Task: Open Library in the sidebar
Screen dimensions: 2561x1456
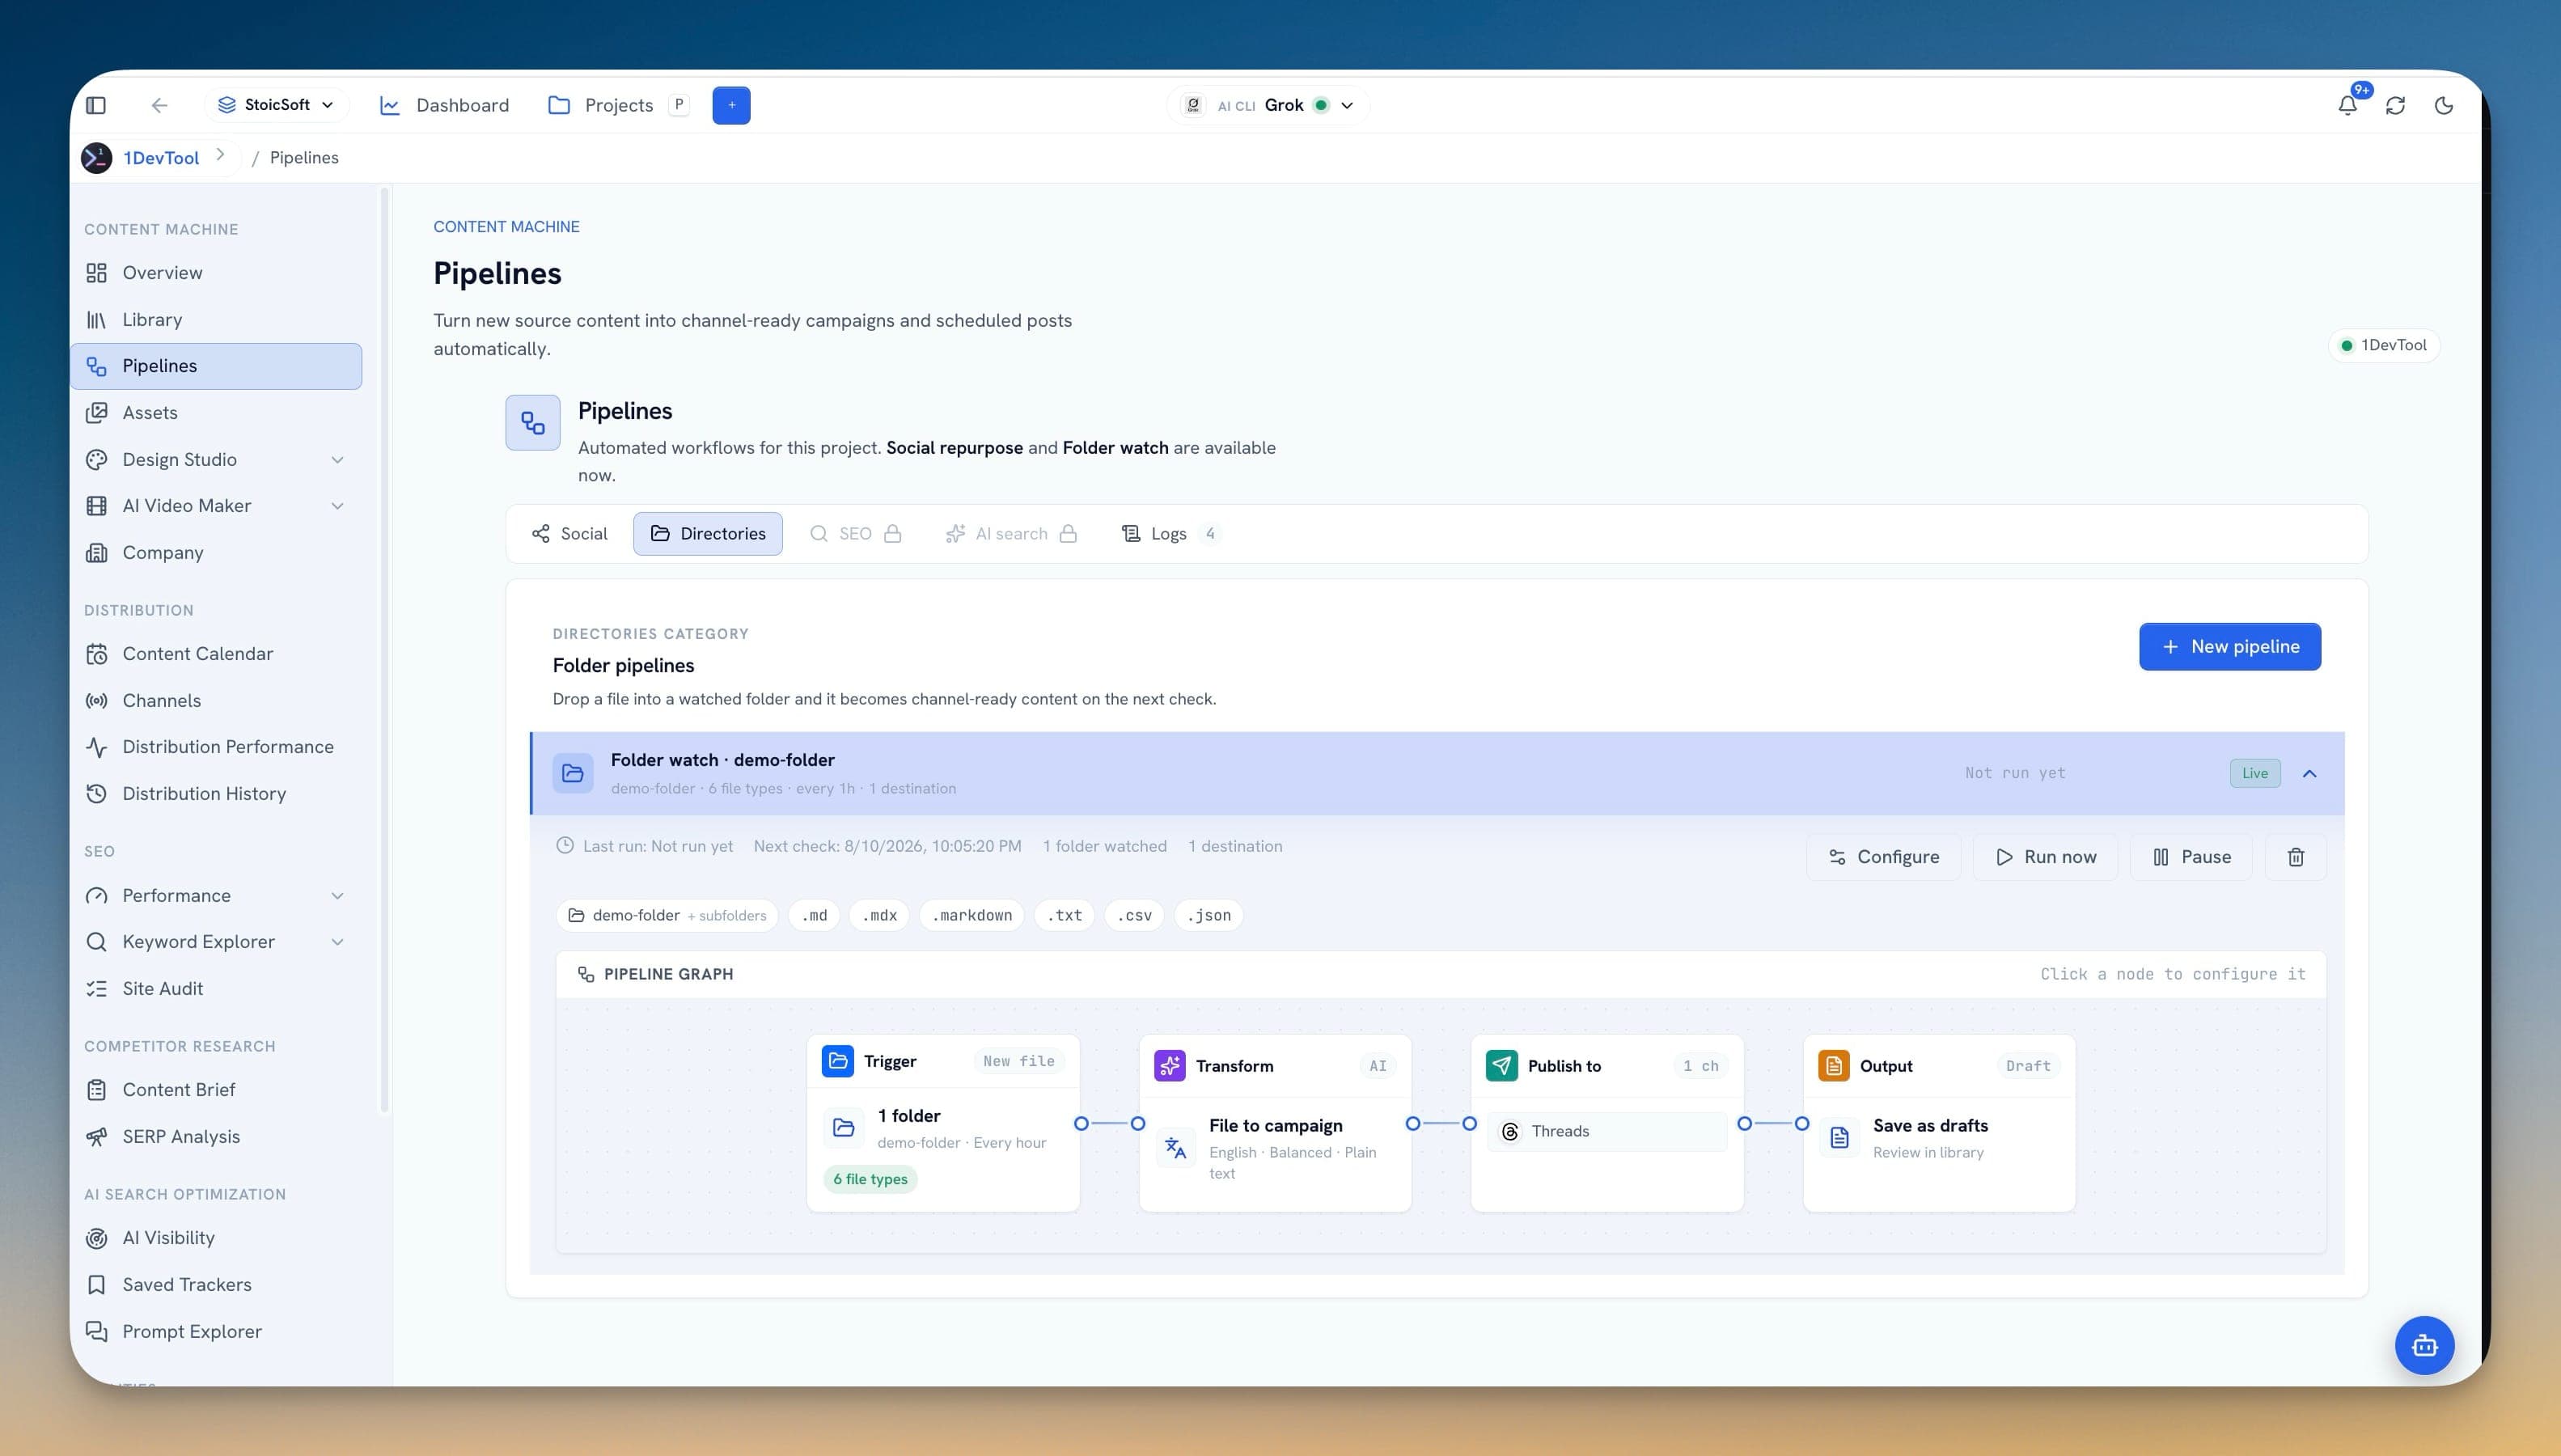Action: tap(216, 320)
